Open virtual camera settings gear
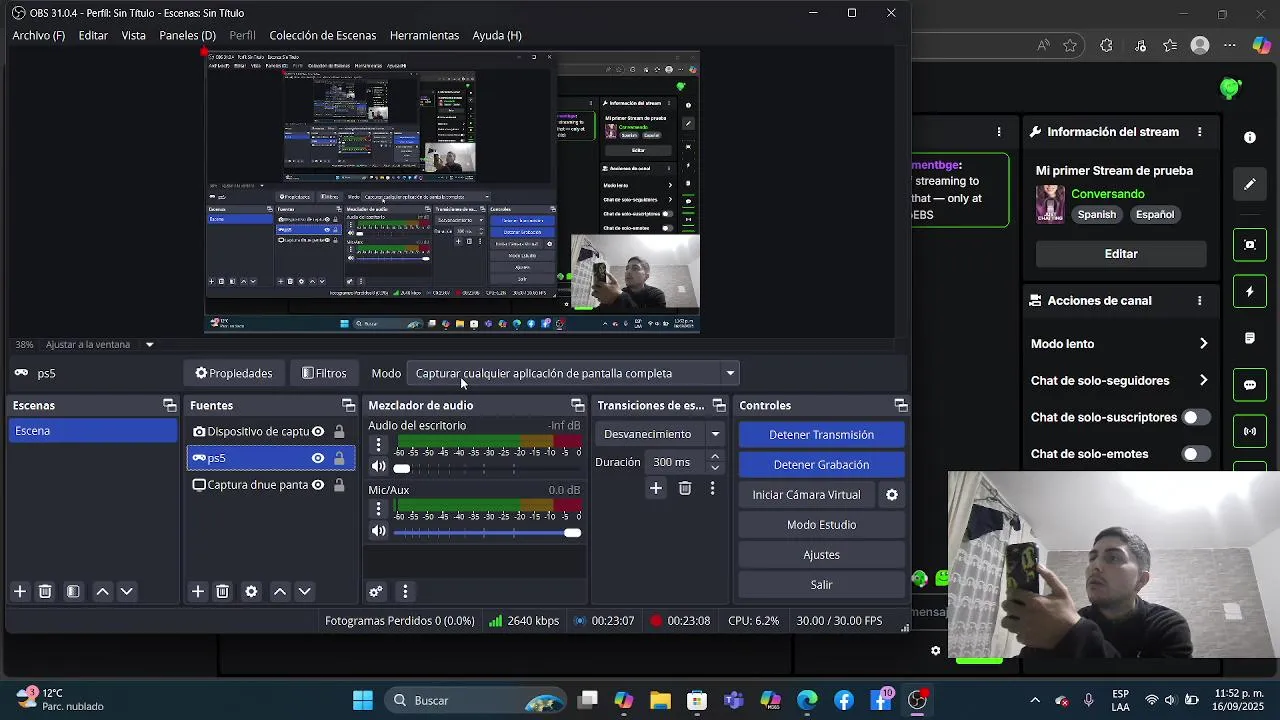 (x=892, y=494)
